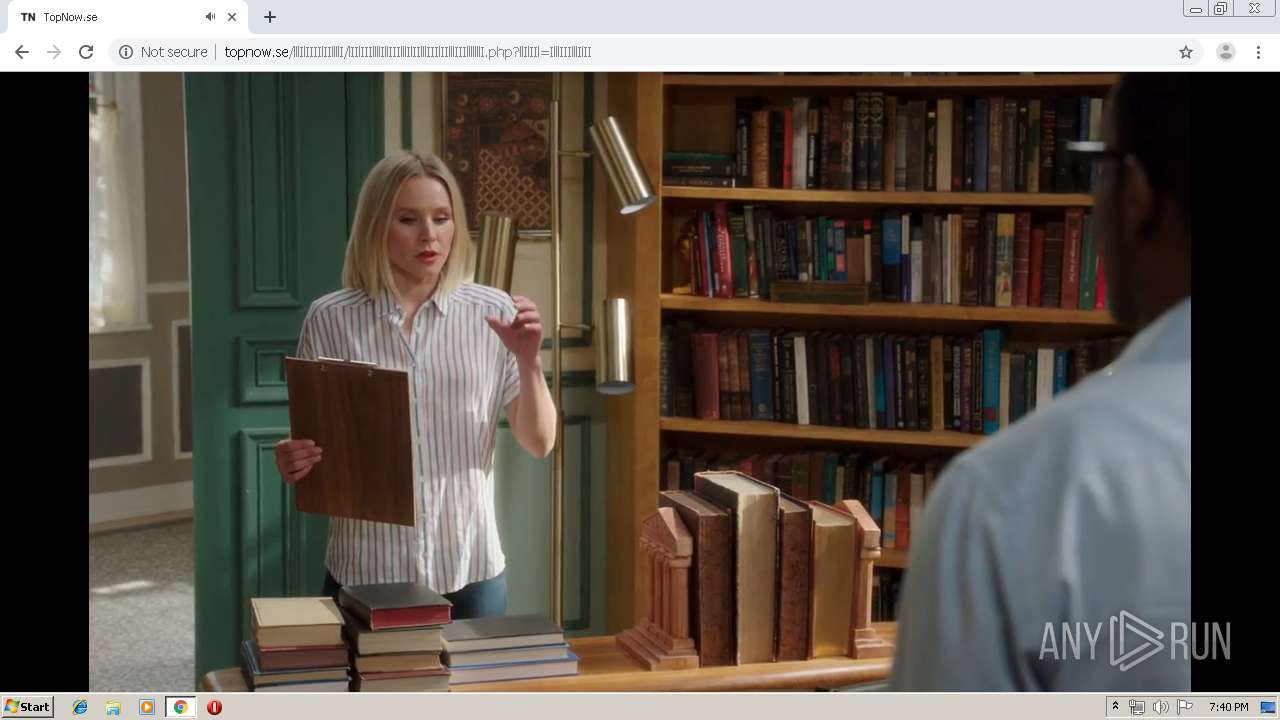Image resolution: width=1280 pixels, height=720 pixels.
Task: Open the Action Center flag icon
Action: pyautogui.click(x=1184, y=707)
